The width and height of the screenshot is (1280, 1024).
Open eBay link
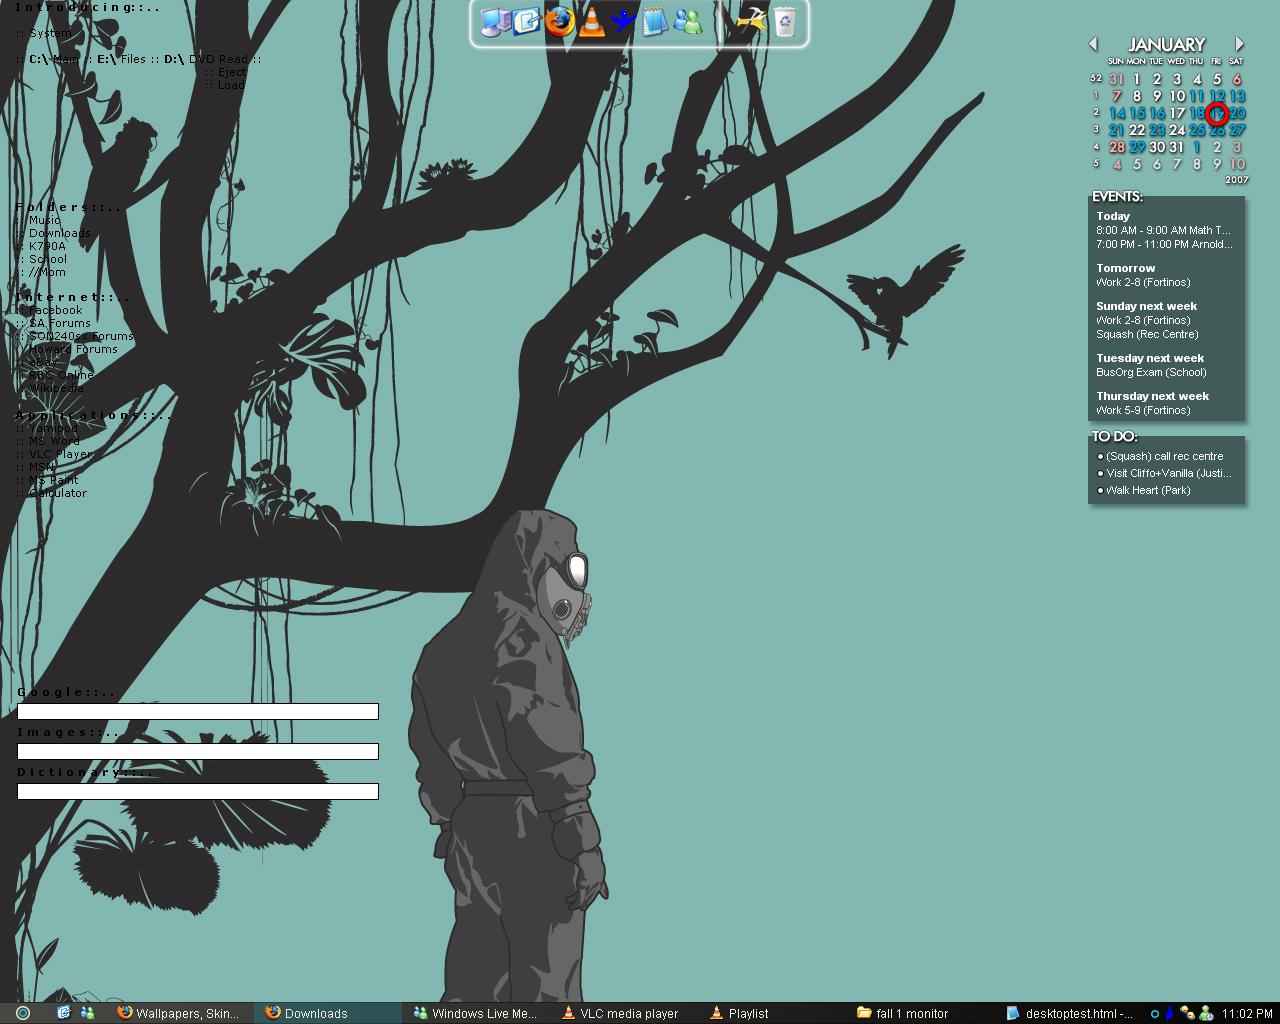click(44, 362)
